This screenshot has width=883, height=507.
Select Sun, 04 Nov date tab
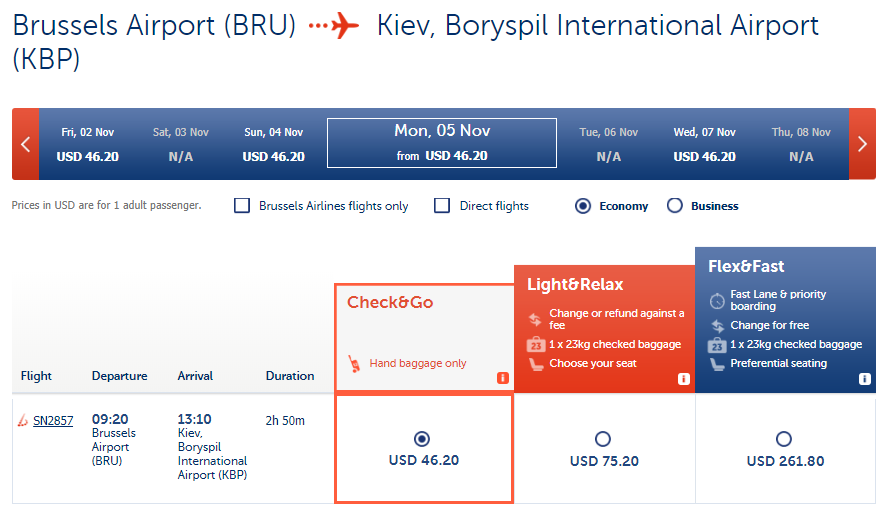pyautogui.click(x=273, y=144)
